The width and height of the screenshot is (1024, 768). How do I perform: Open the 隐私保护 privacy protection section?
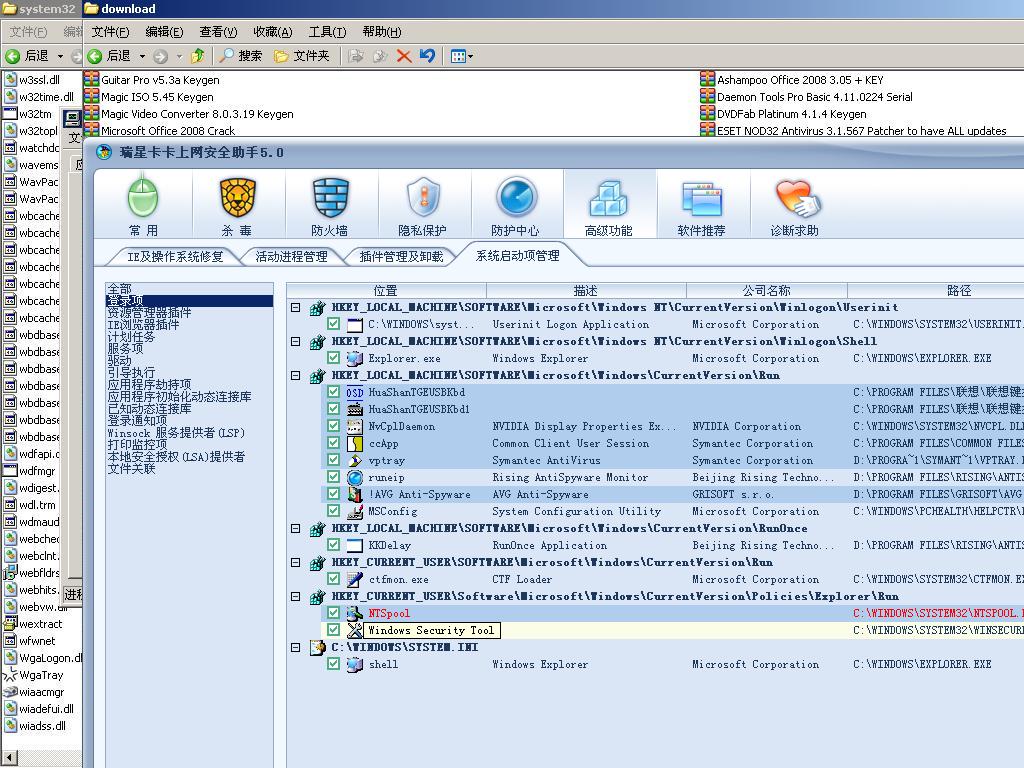click(x=423, y=205)
